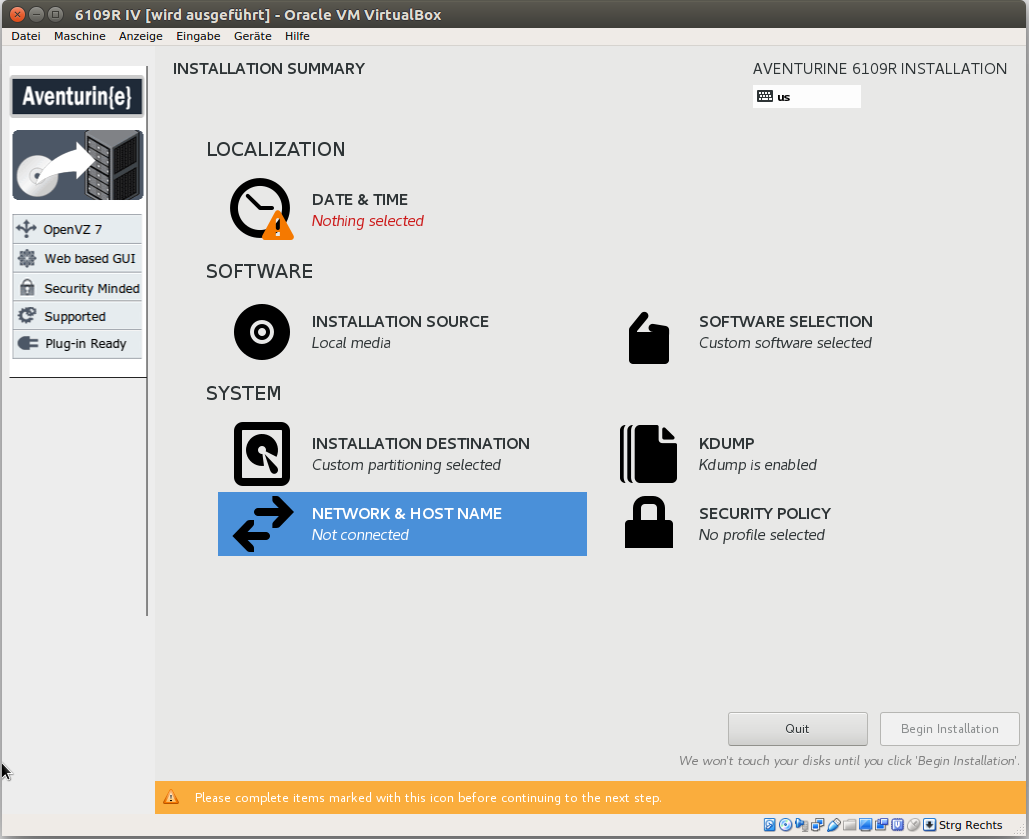This screenshot has width=1029, height=839.
Task: Open KDUMP label
Action: click(726, 444)
